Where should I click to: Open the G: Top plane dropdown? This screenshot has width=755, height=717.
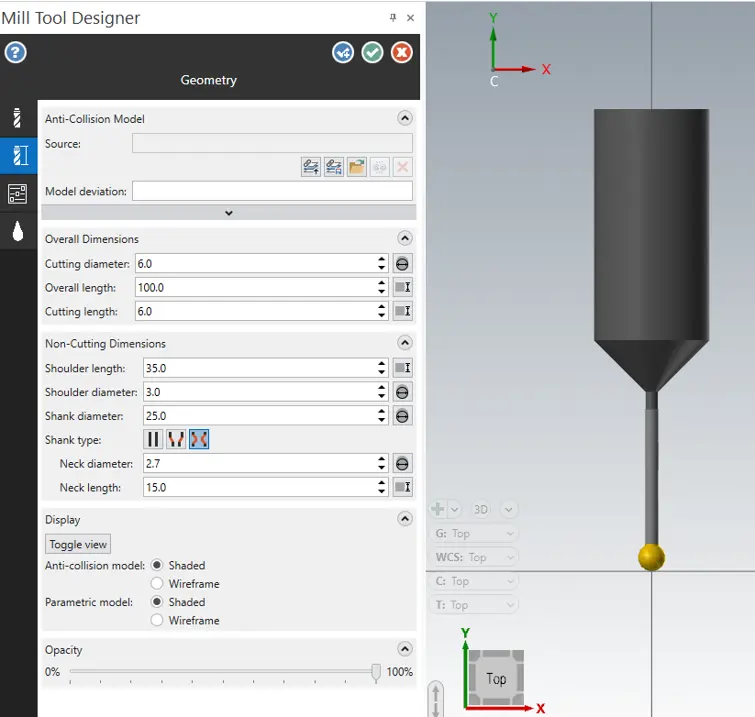click(x=474, y=534)
